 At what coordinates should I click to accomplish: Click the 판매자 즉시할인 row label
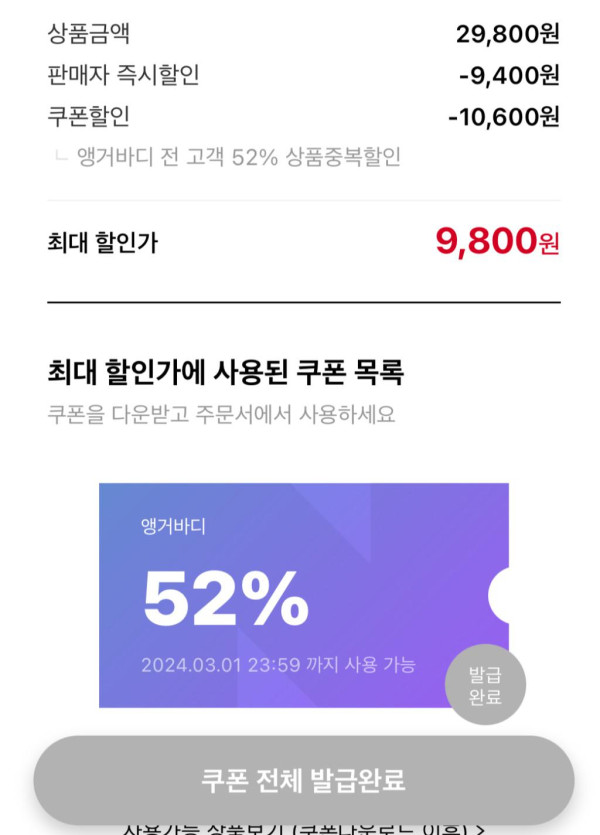123,75
